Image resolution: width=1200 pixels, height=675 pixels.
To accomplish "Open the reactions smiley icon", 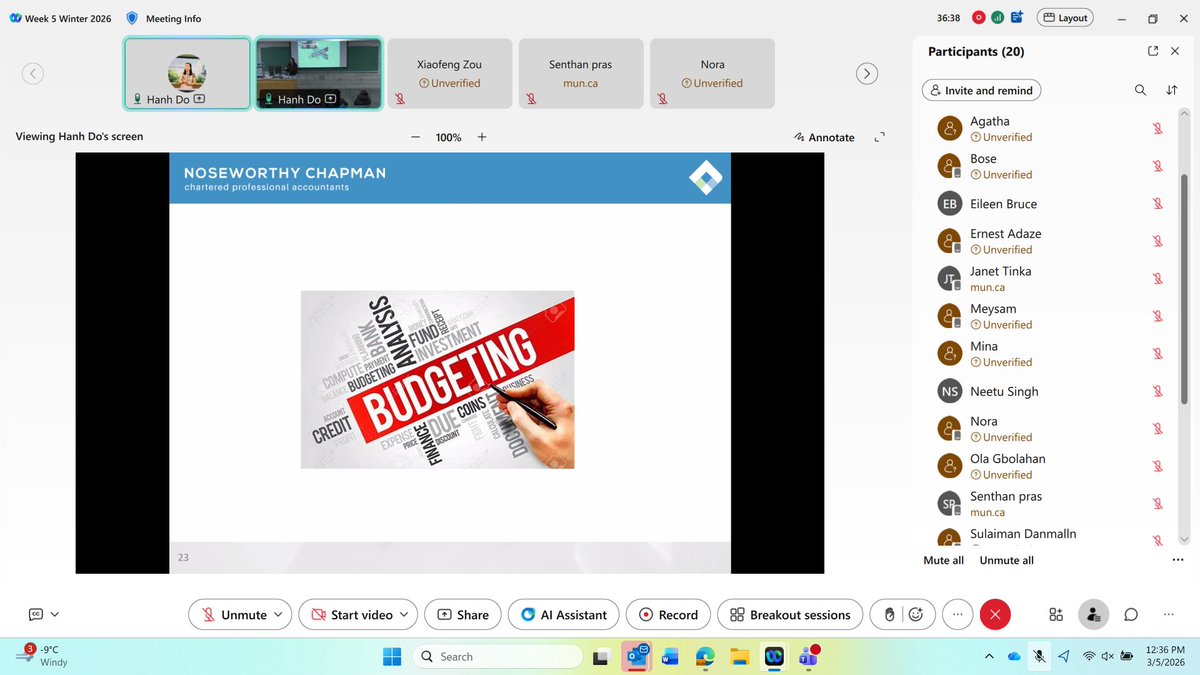I will click(x=917, y=615).
